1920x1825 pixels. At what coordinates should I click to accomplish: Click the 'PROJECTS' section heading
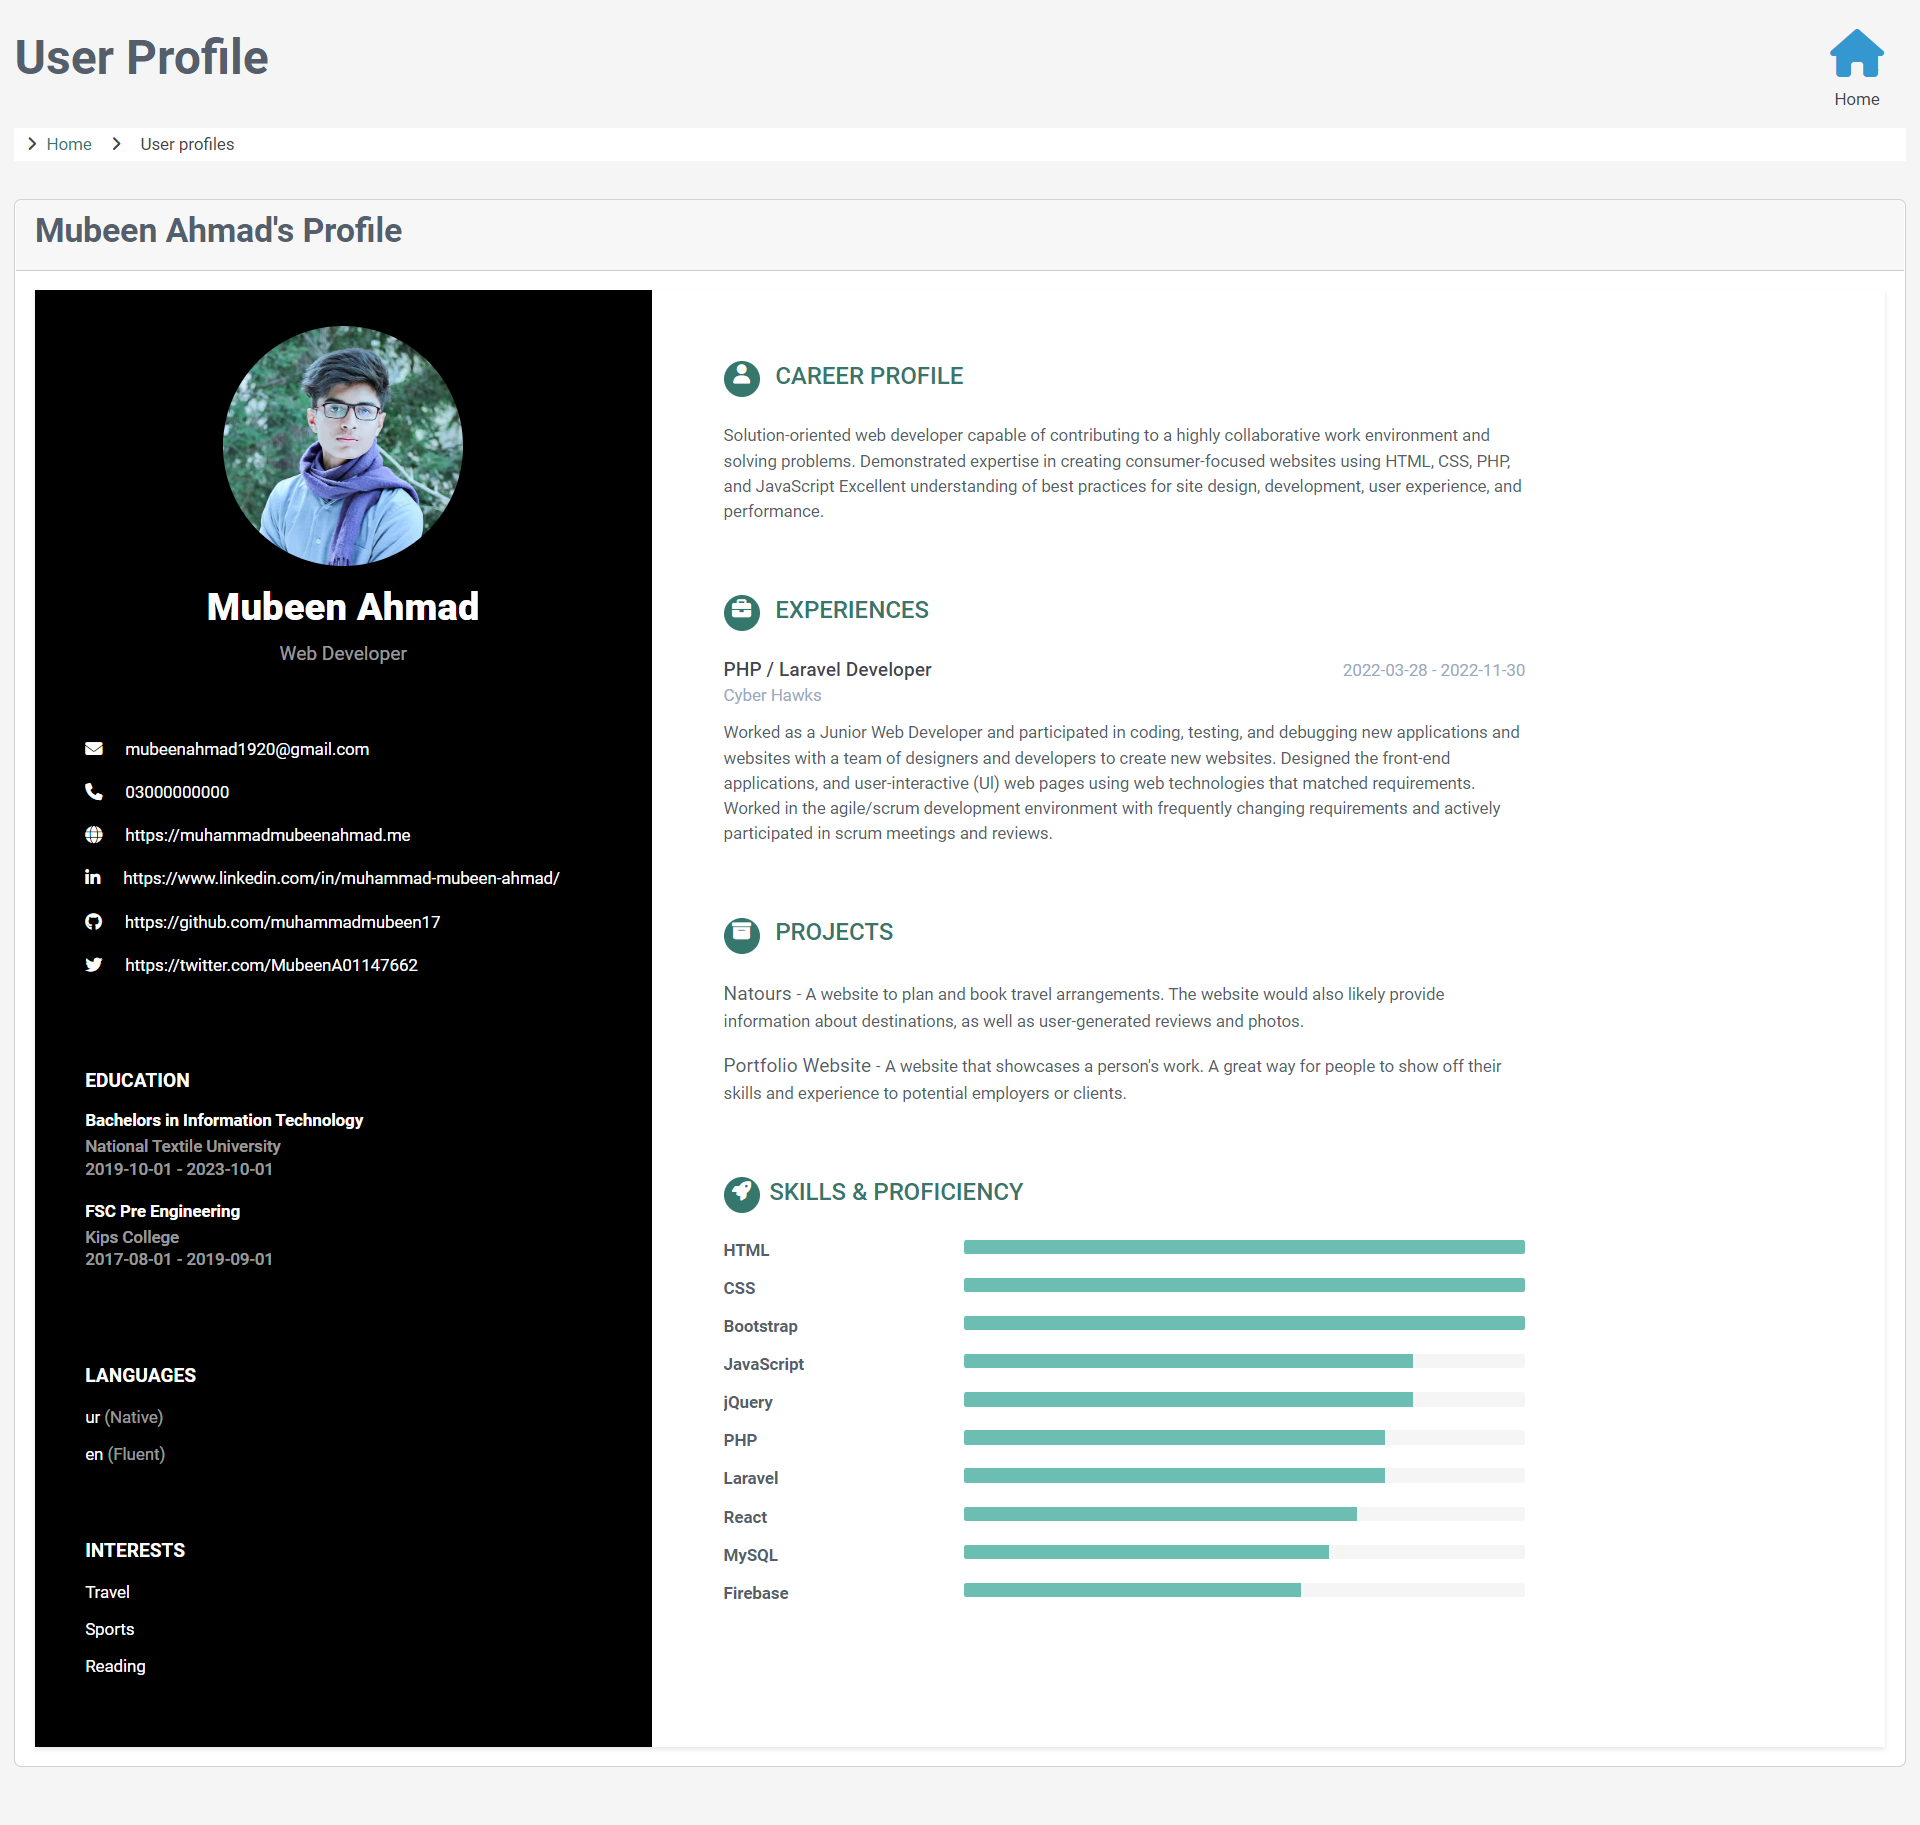click(834, 932)
